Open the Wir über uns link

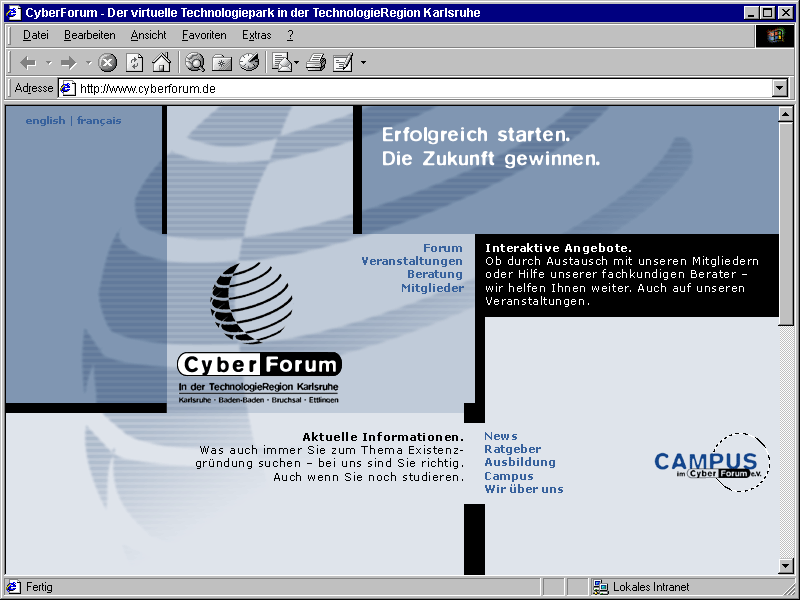click(x=523, y=489)
